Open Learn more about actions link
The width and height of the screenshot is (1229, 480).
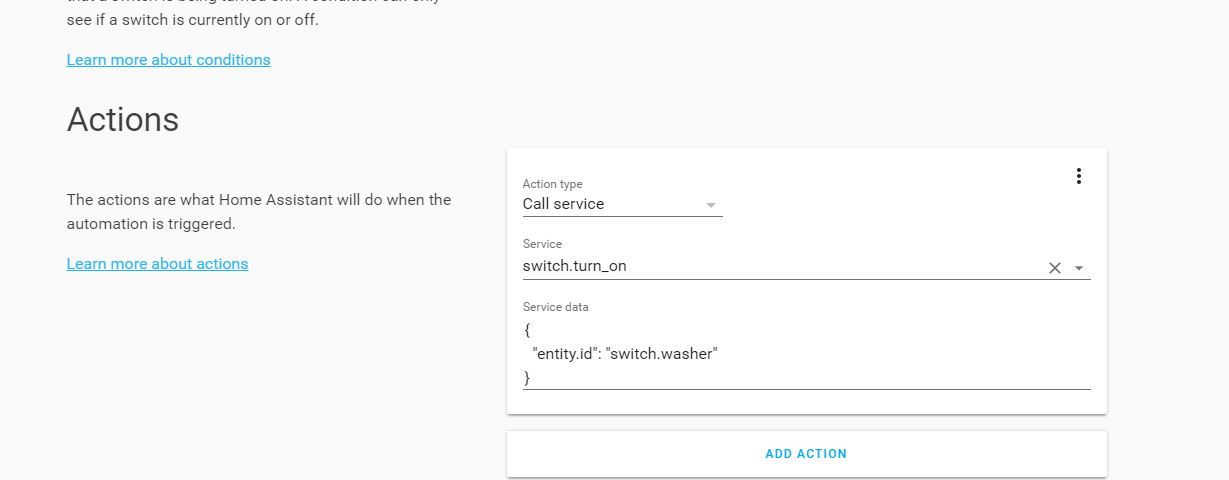[x=157, y=264]
